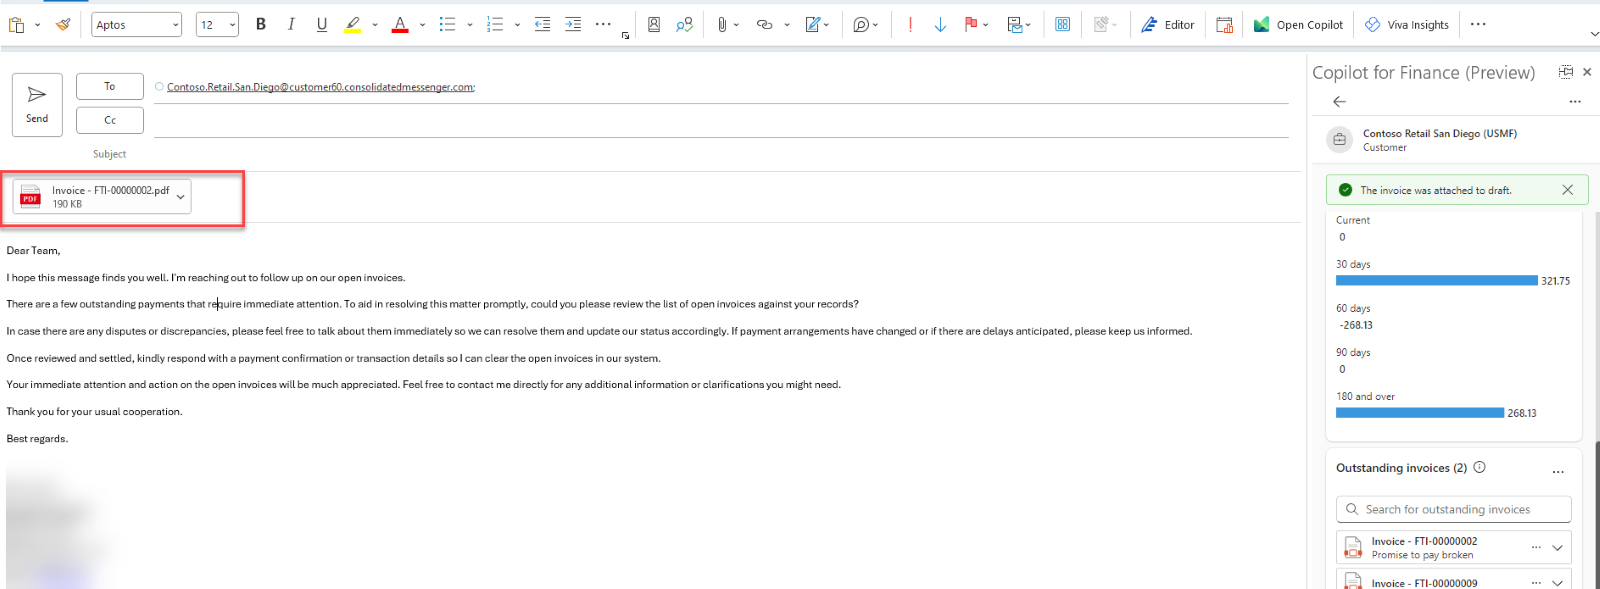The width and height of the screenshot is (1600, 589).
Task: Increase the paragraph indent
Action: click(x=573, y=25)
